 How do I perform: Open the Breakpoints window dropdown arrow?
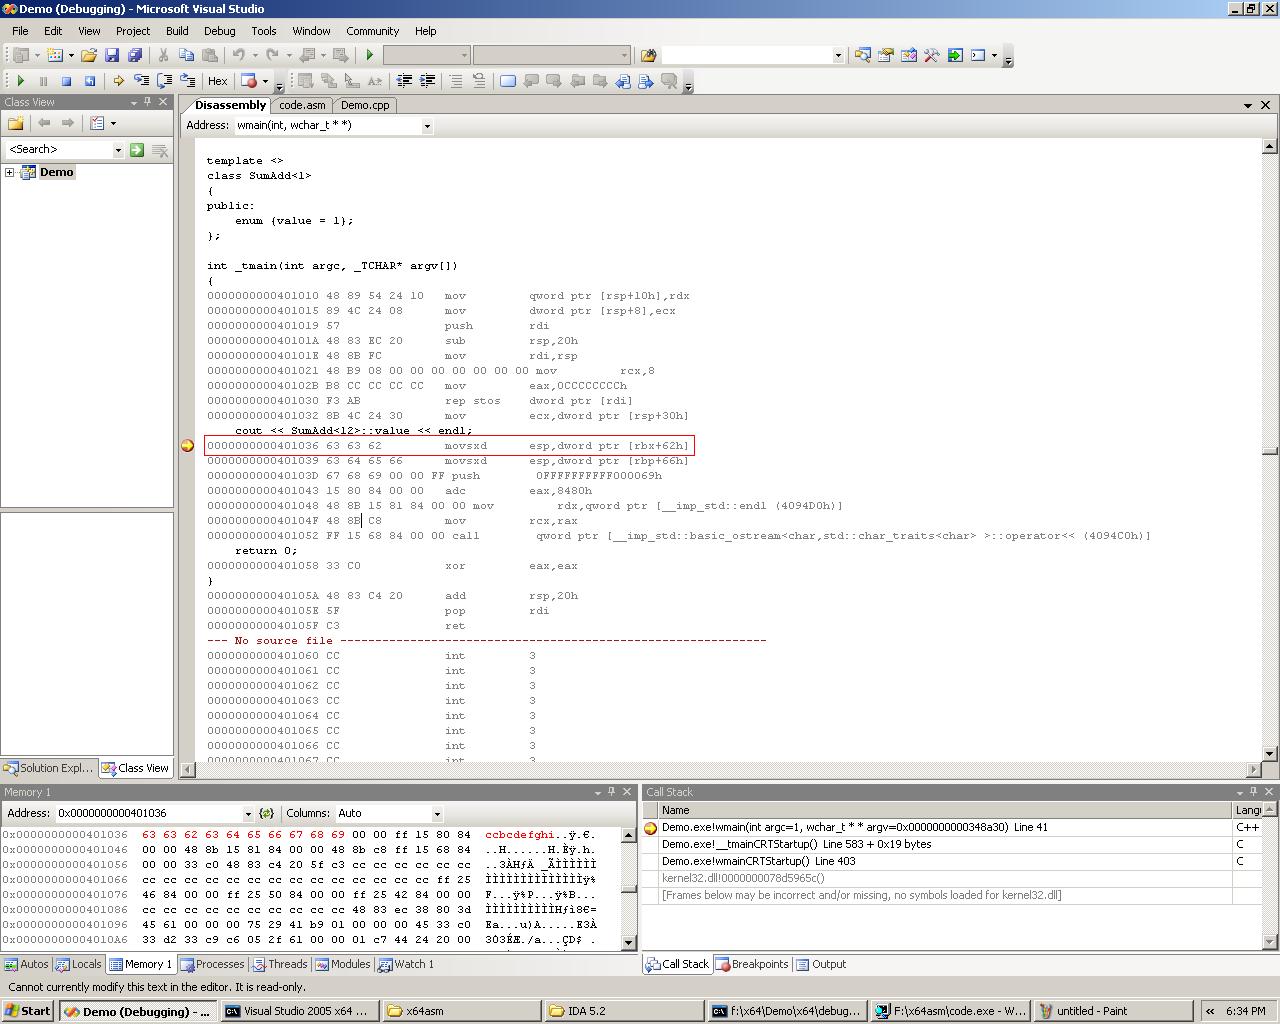coord(265,81)
